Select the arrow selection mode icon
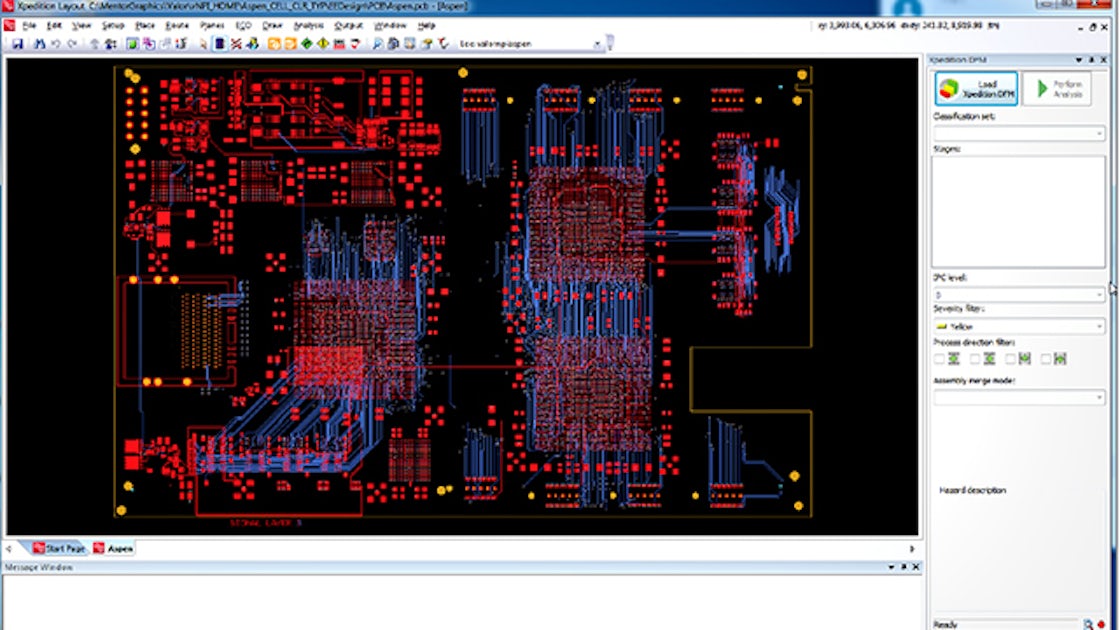1120x630 pixels. (203, 43)
